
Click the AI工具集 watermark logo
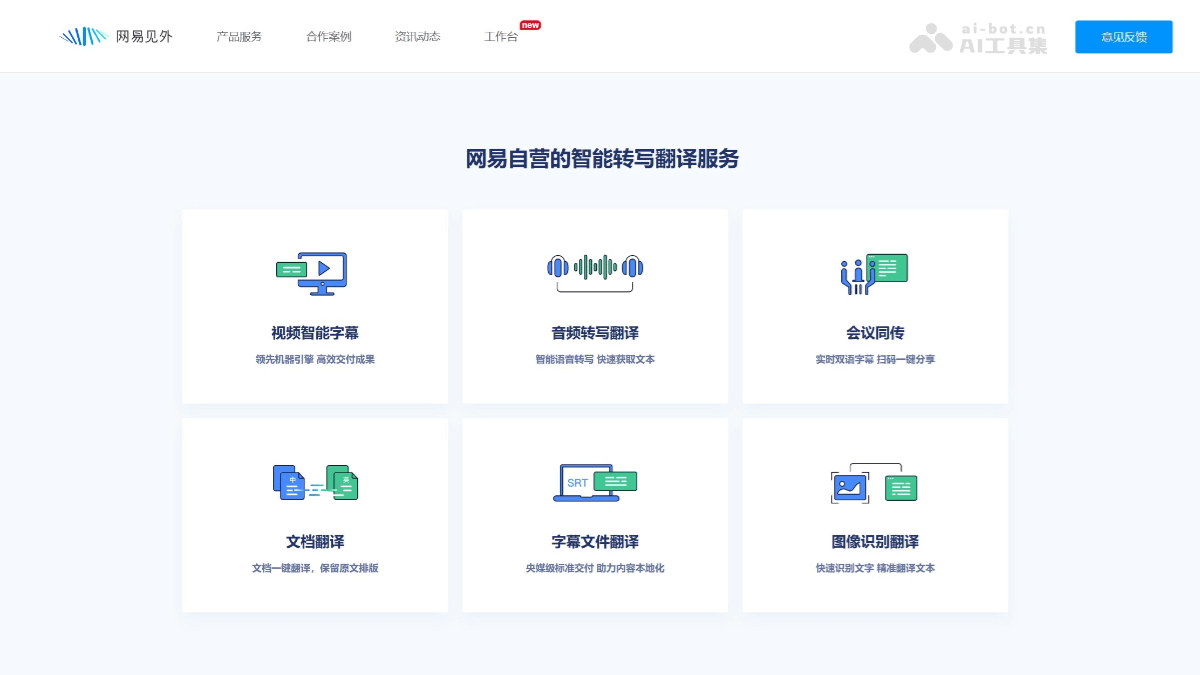[975, 38]
